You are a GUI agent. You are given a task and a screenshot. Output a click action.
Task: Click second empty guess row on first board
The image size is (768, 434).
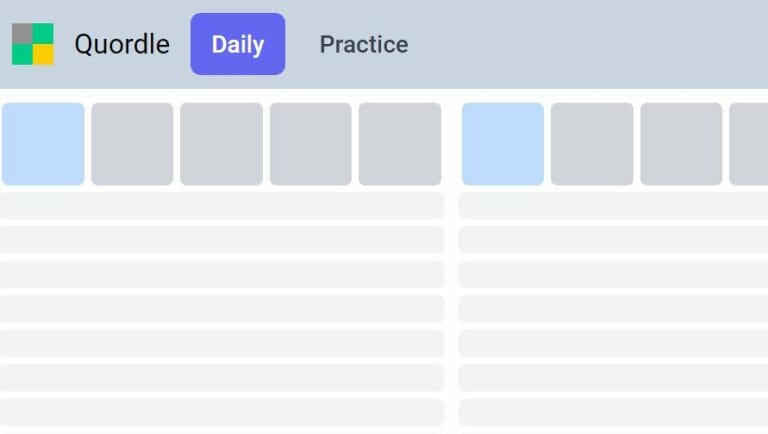[x=222, y=240]
